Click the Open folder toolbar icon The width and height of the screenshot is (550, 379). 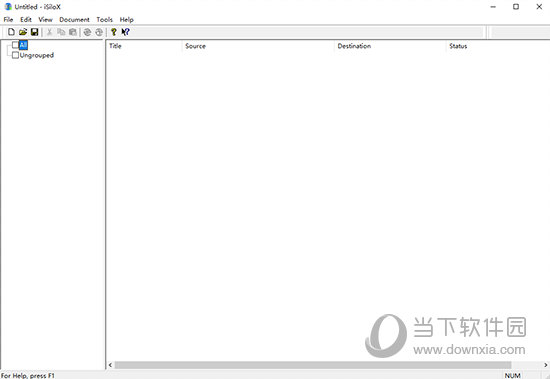pyautogui.click(x=23, y=32)
